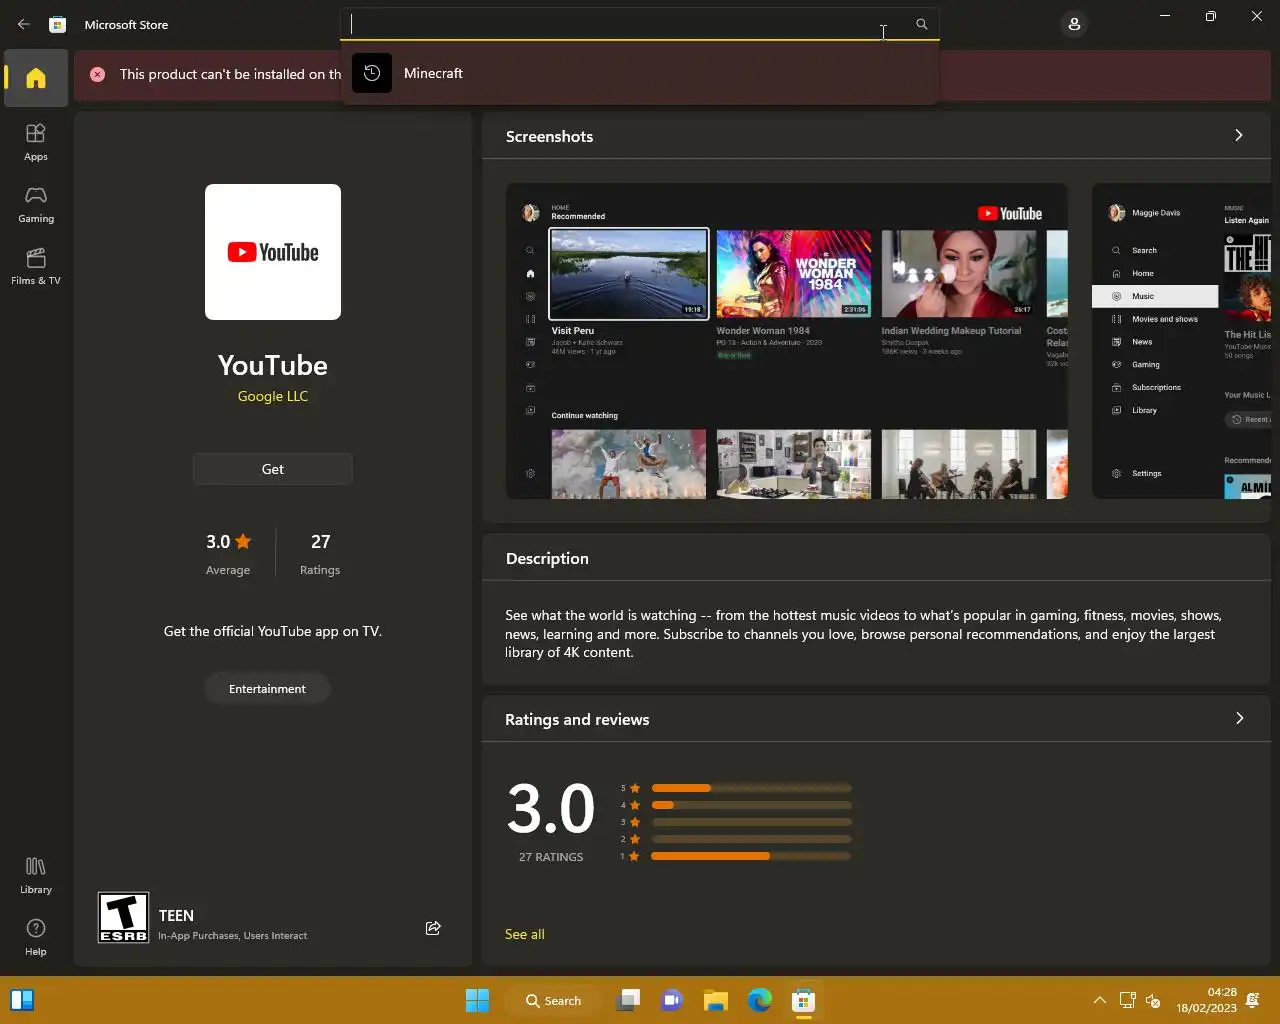
Task: Click the taskbar clock and date
Action: coord(1206,1000)
